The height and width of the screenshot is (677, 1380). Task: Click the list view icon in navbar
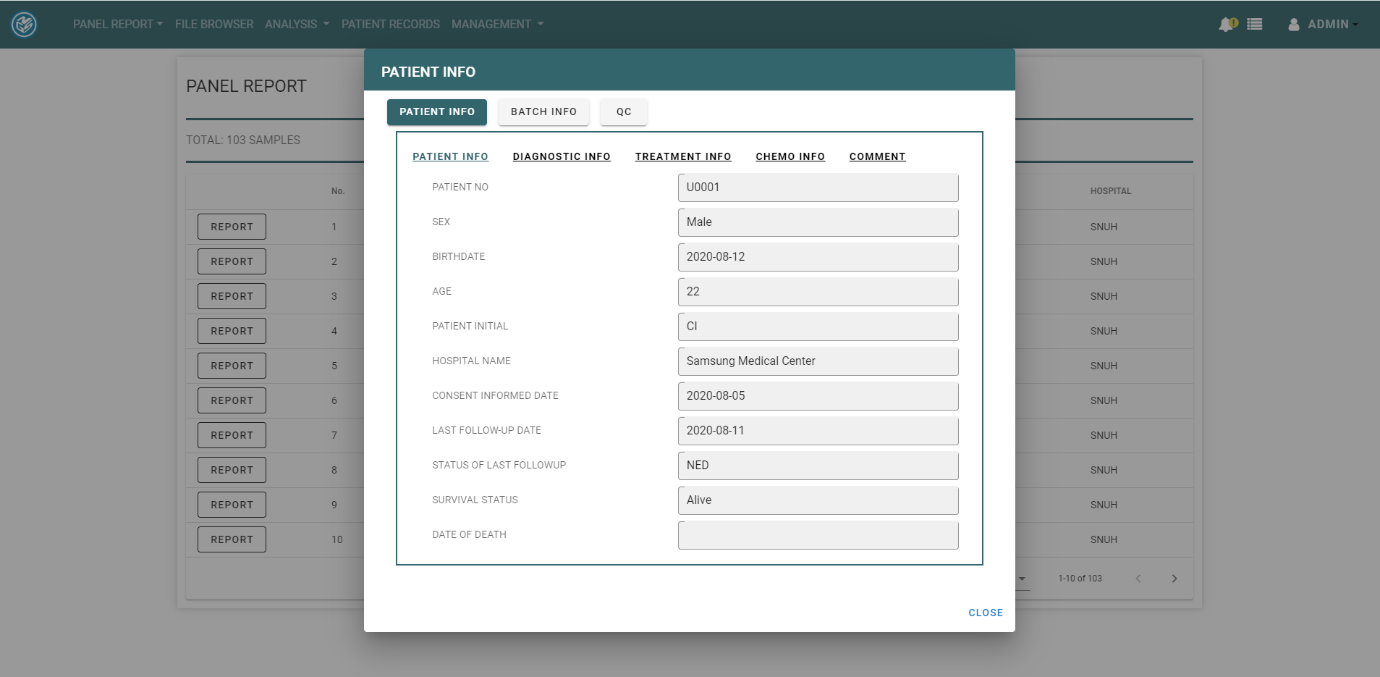coord(1254,24)
